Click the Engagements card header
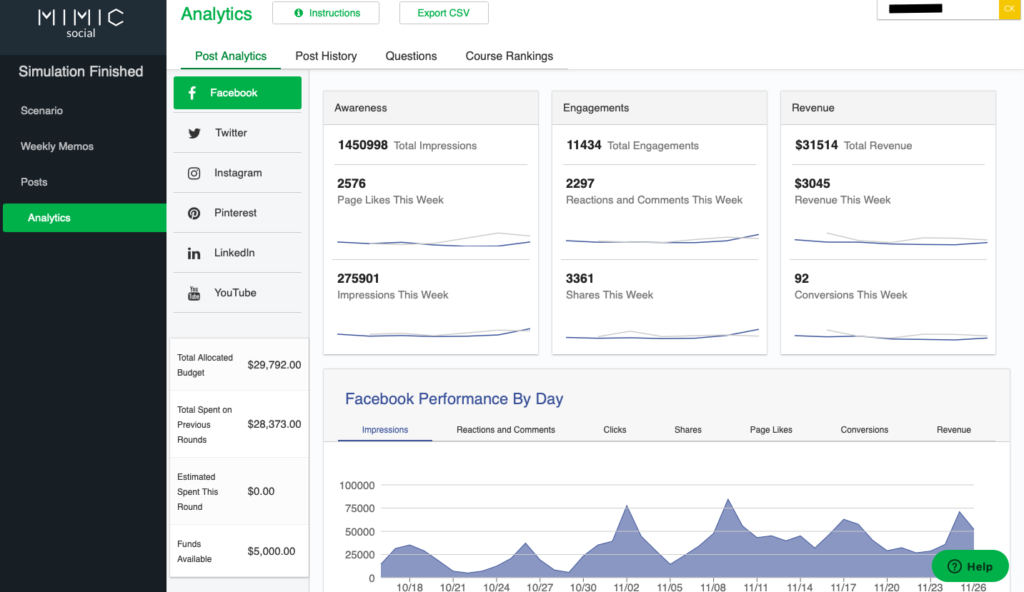The width and height of the screenshot is (1024, 592). tap(660, 108)
